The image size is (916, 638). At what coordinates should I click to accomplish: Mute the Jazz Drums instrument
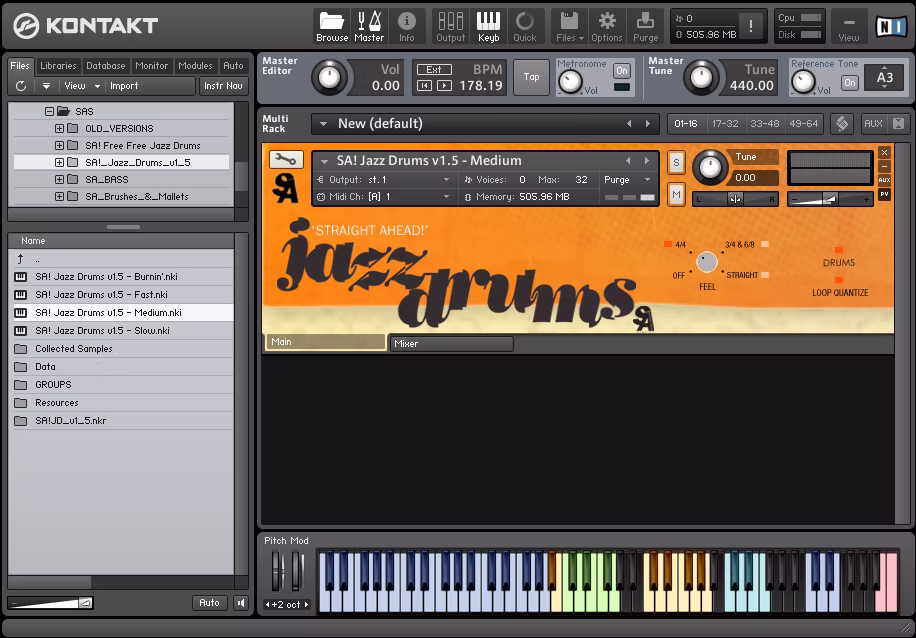coord(676,194)
